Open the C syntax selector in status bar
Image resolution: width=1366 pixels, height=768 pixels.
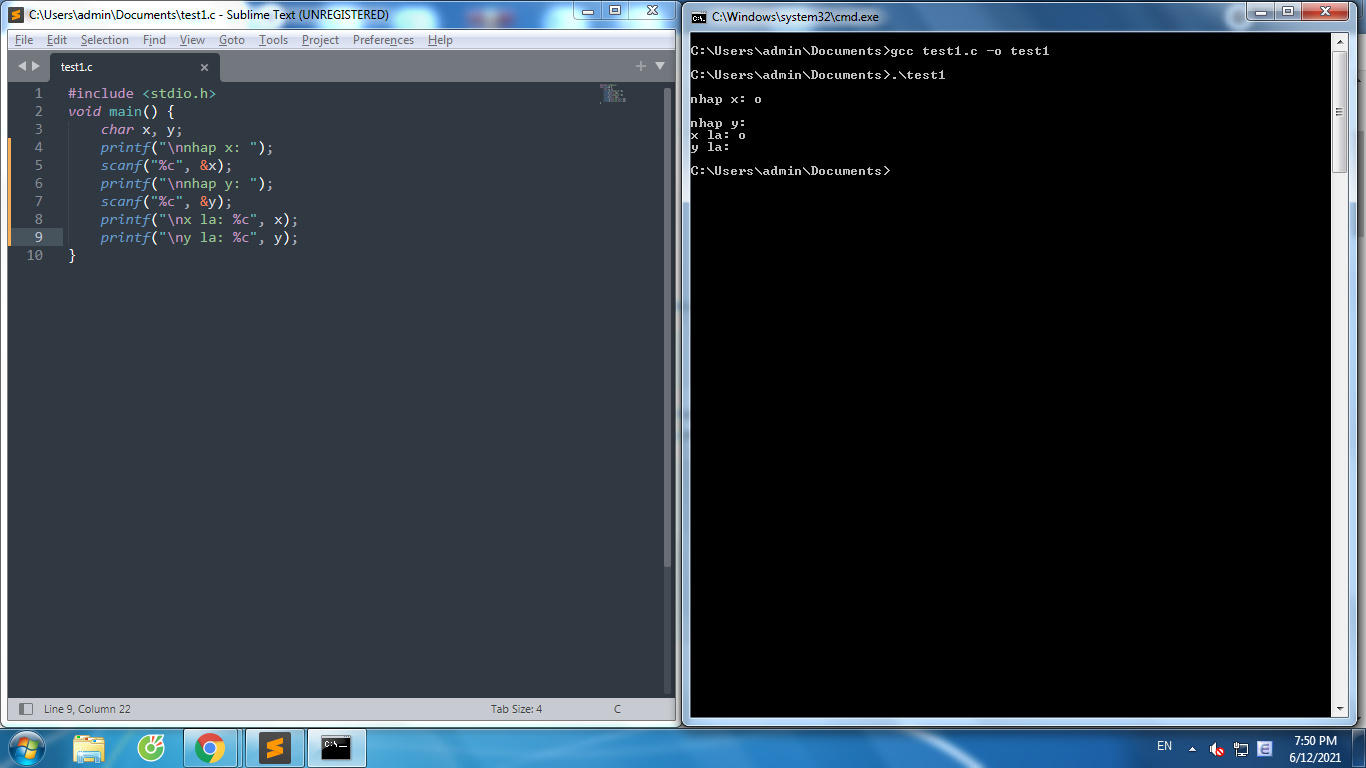(x=617, y=709)
